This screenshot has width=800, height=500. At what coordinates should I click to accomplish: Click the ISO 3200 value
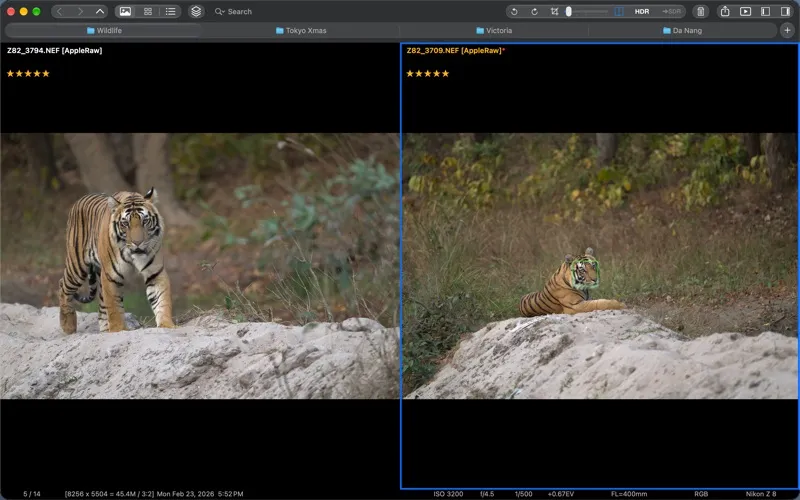(x=448, y=494)
